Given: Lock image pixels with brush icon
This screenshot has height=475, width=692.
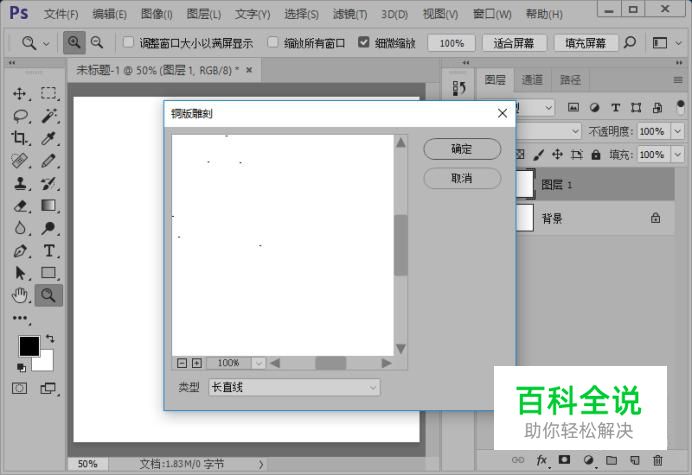Looking at the screenshot, I should [x=538, y=155].
